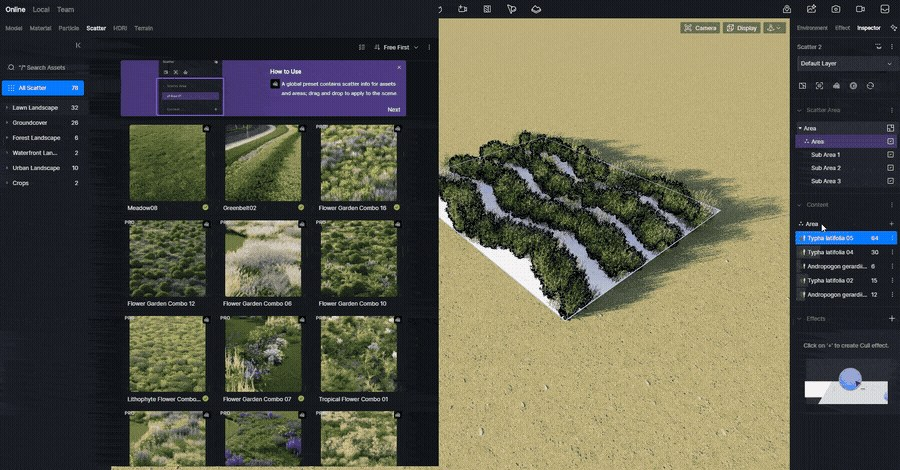Click the import model icon in the top toolbar
Viewport: 900px width, 470px height.
(463, 9)
